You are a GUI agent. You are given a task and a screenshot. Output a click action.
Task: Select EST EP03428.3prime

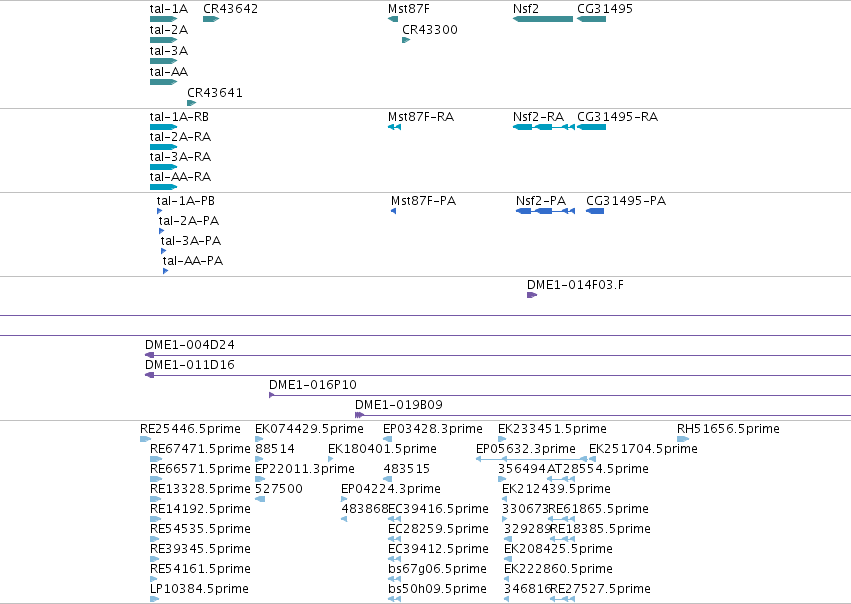coord(388,440)
